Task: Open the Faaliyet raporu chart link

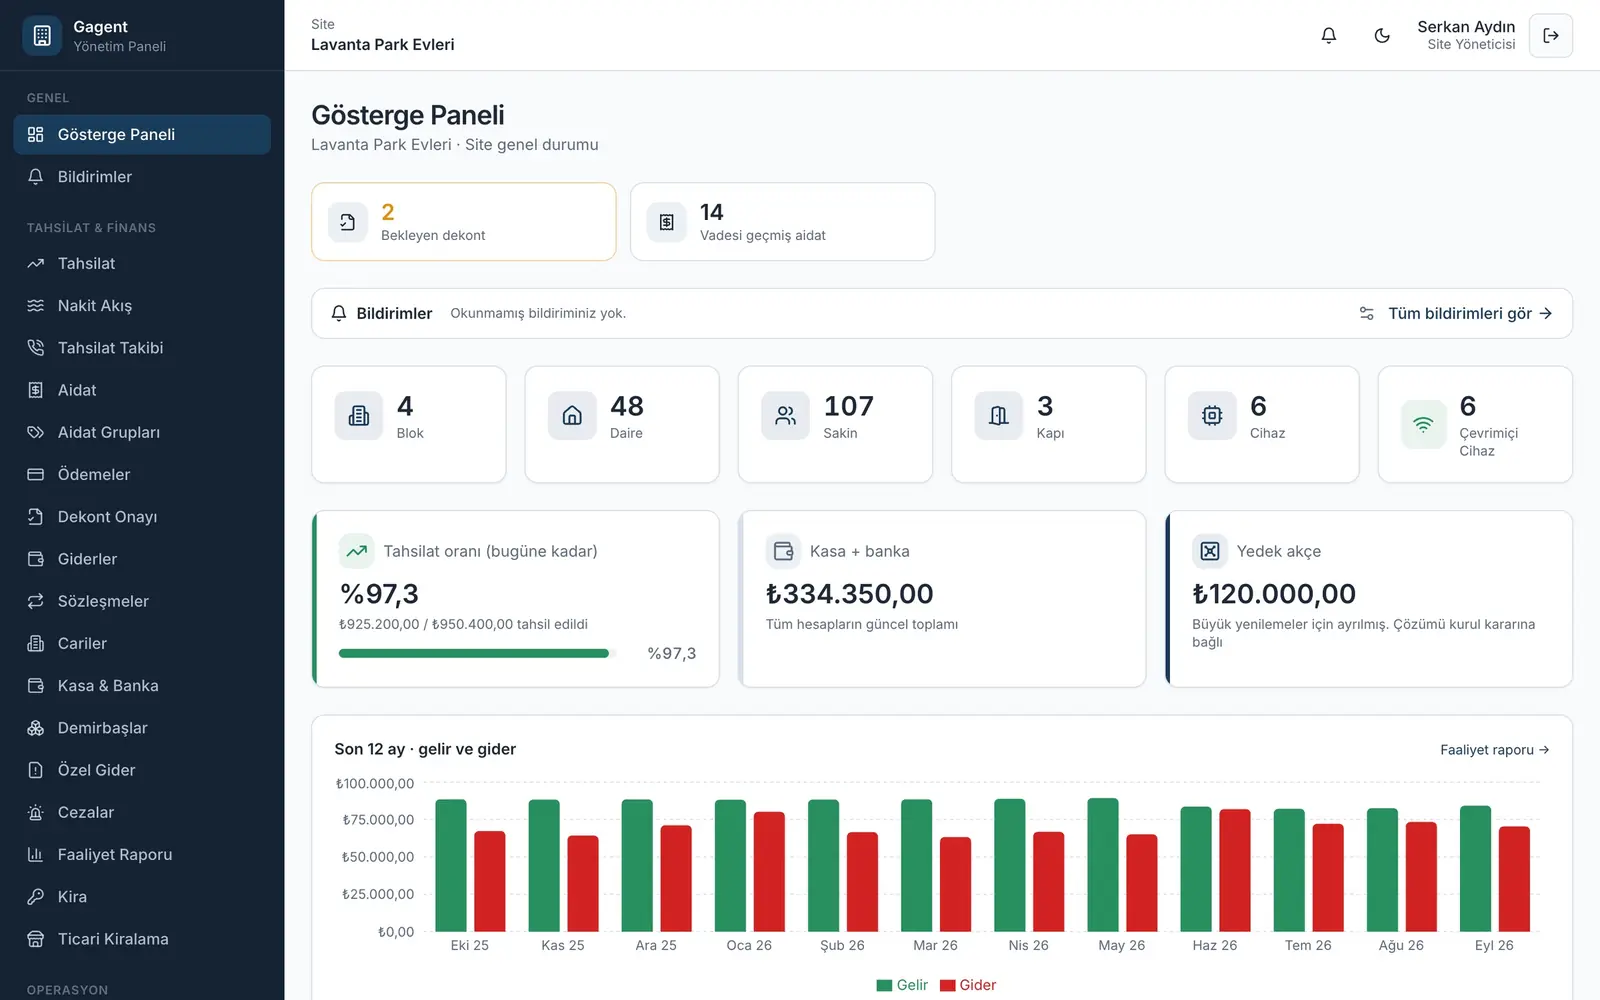Action: [x=1494, y=750]
